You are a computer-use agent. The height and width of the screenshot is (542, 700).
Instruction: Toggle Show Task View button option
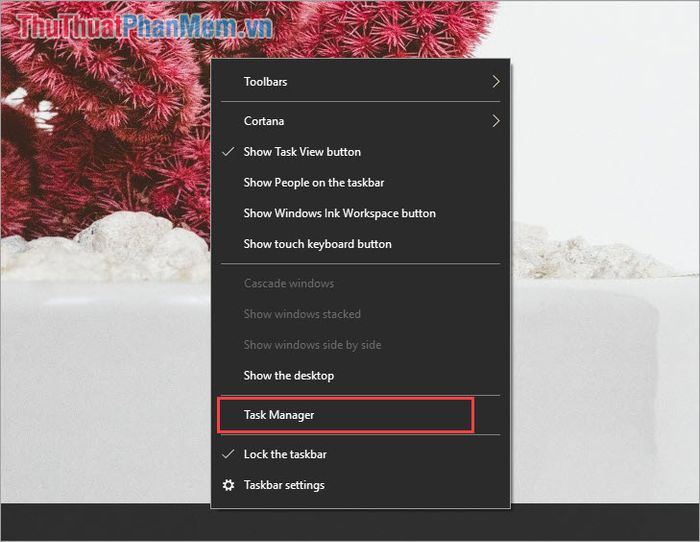360,152
